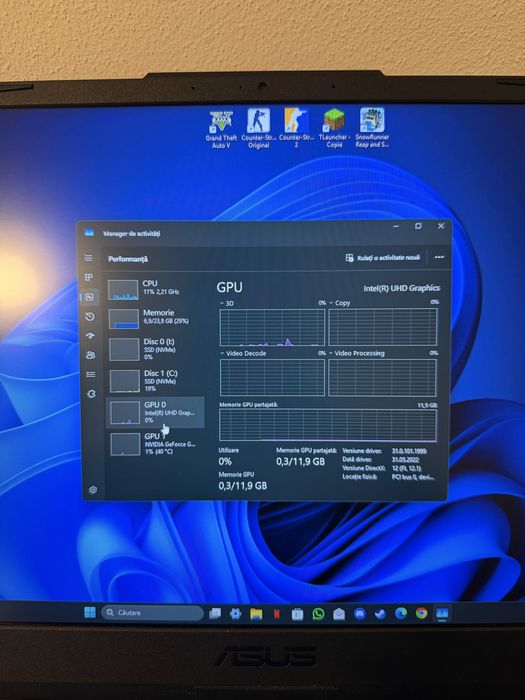Click the Memorie GPU partajată 0,3/11,9 GB value
Screen dimensions: 525x700
click(x=300, y=461)
